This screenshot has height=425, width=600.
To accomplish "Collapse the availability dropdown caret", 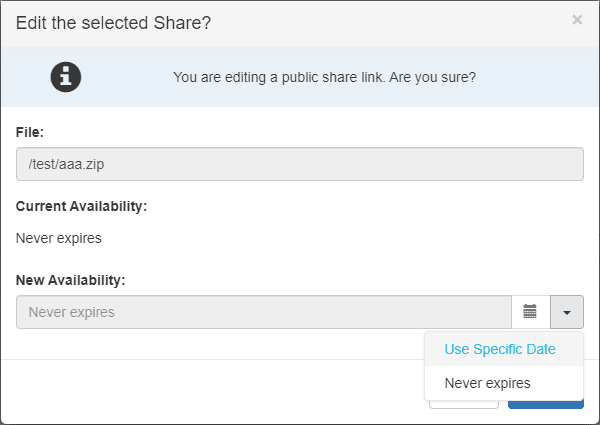I will click(x=566, y=312).
